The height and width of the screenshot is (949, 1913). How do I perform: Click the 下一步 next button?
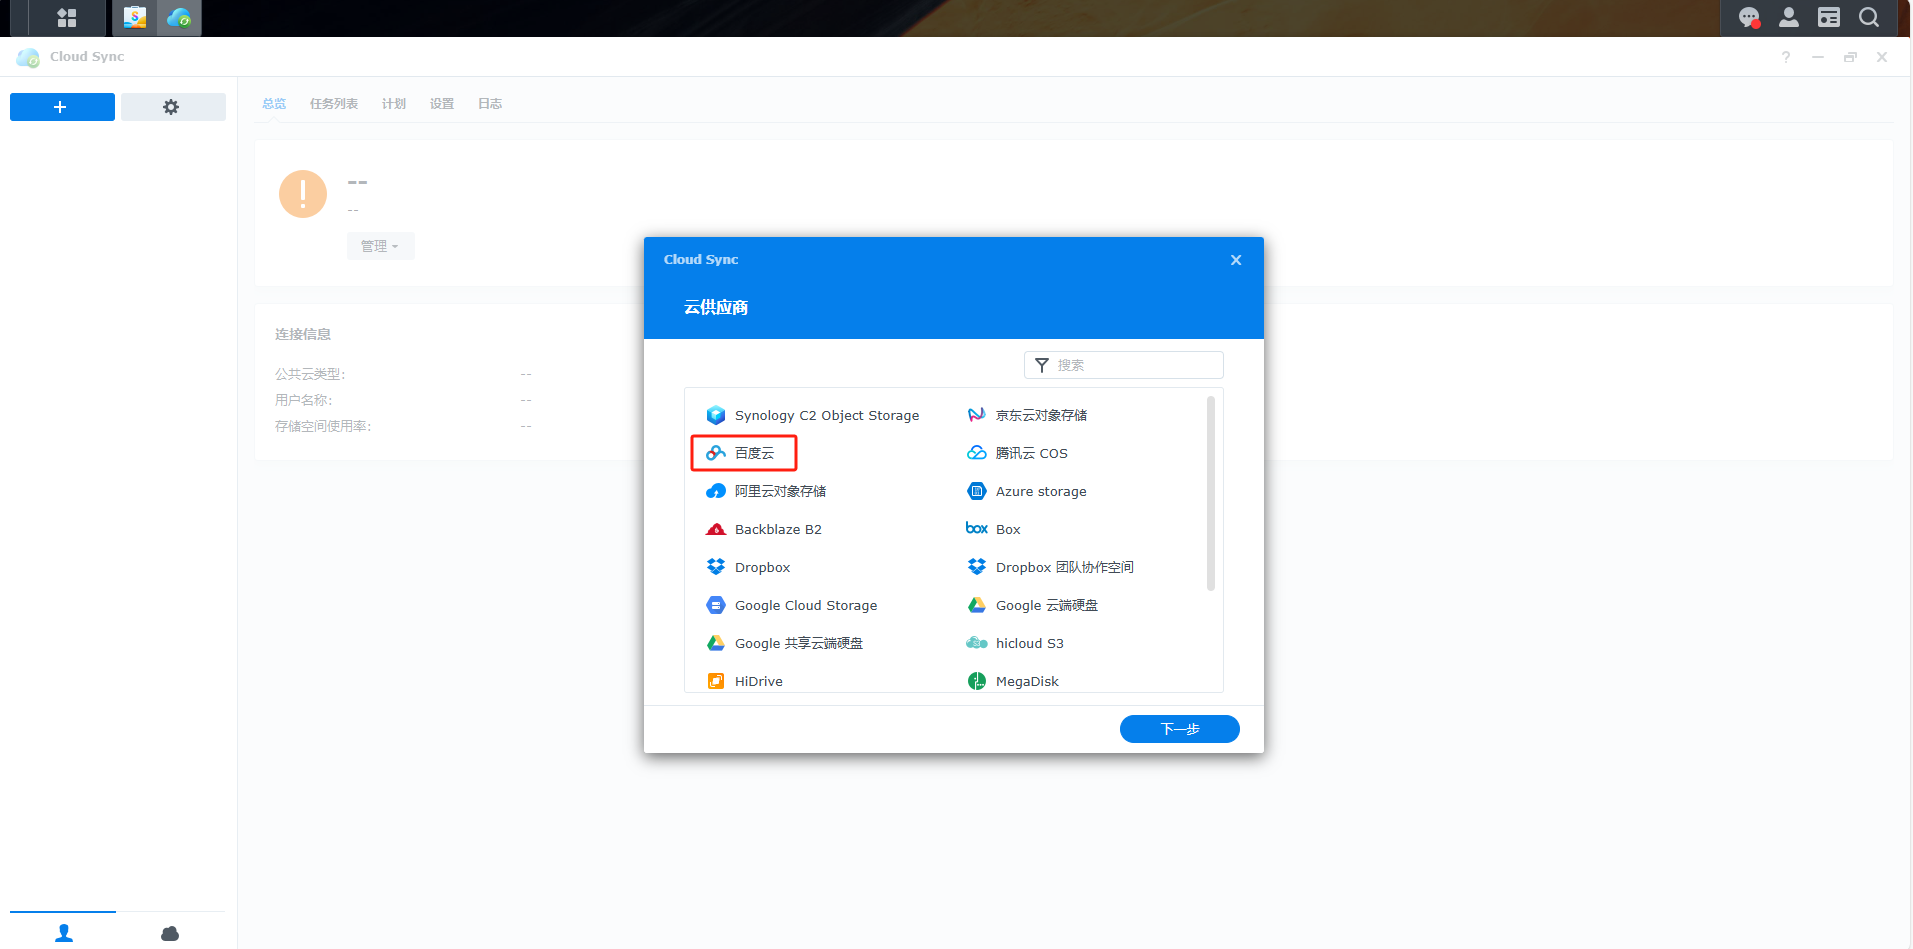1180,729
